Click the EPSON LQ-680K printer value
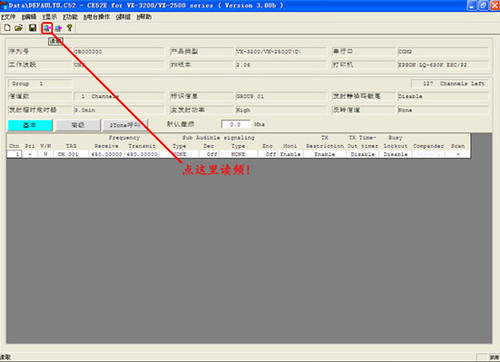The width and height of the screenshot is (500, 362). point(443,65)
